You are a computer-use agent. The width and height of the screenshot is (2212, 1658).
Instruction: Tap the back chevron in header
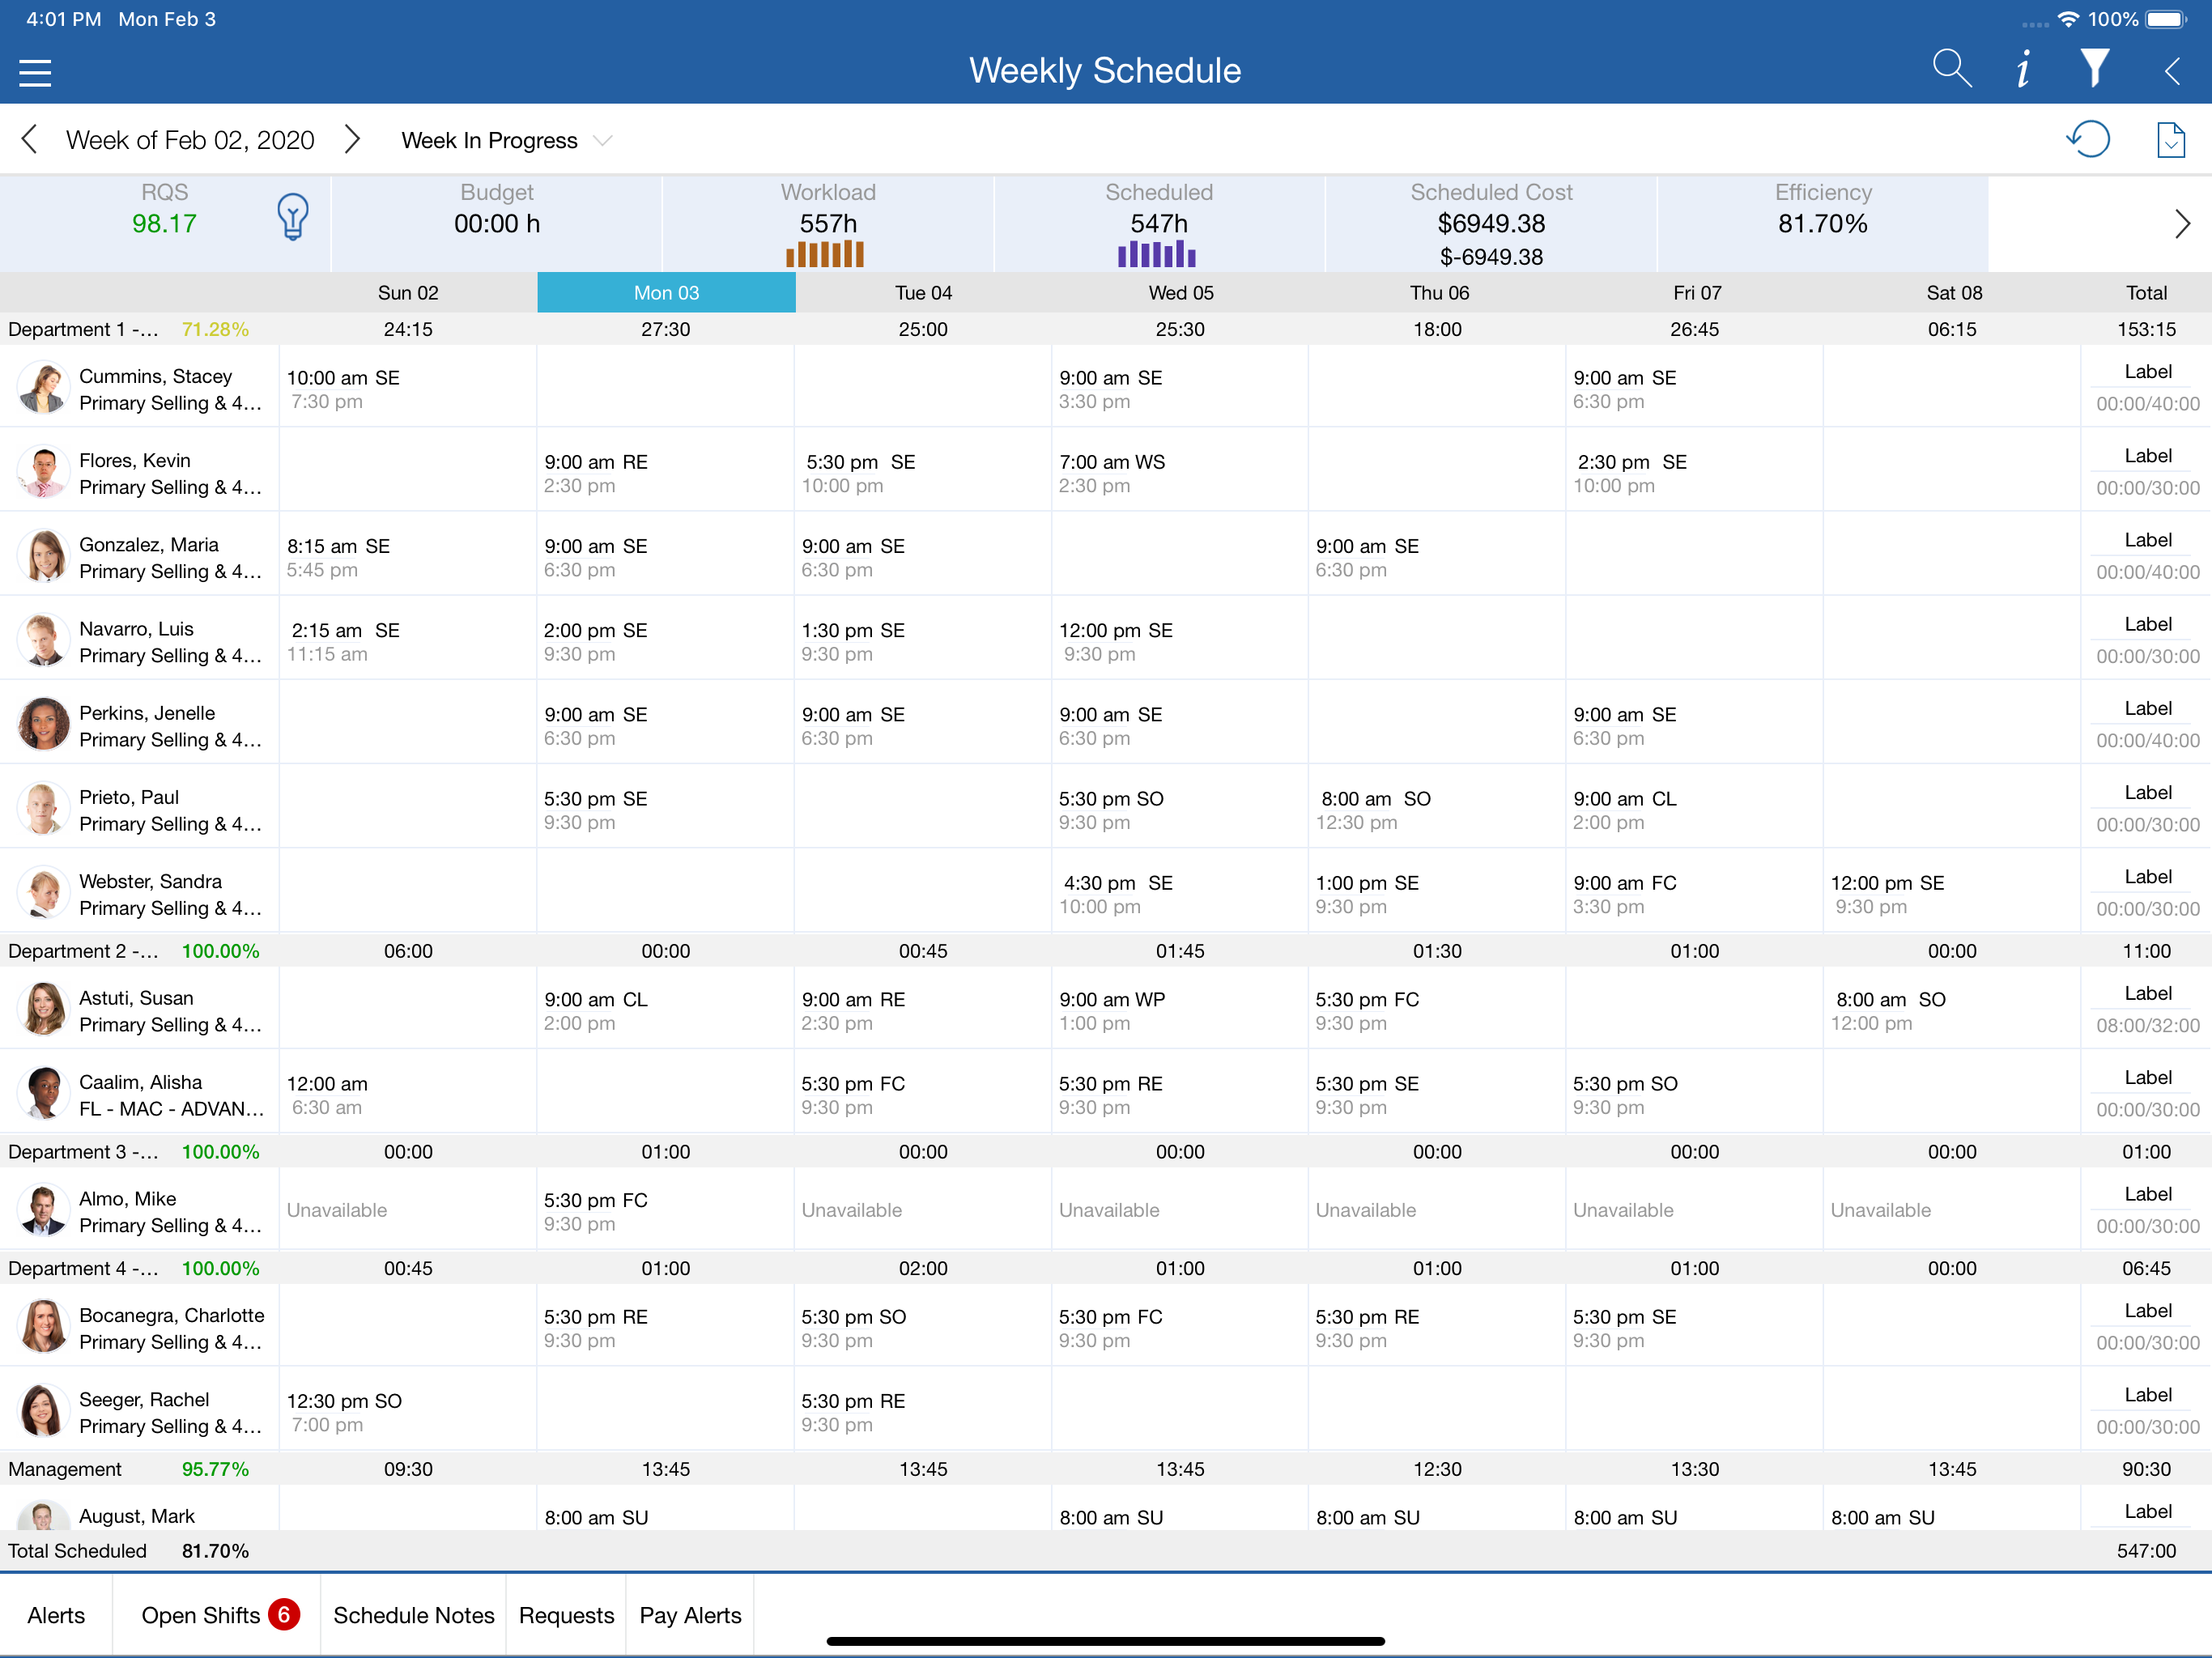(2172, 71)
